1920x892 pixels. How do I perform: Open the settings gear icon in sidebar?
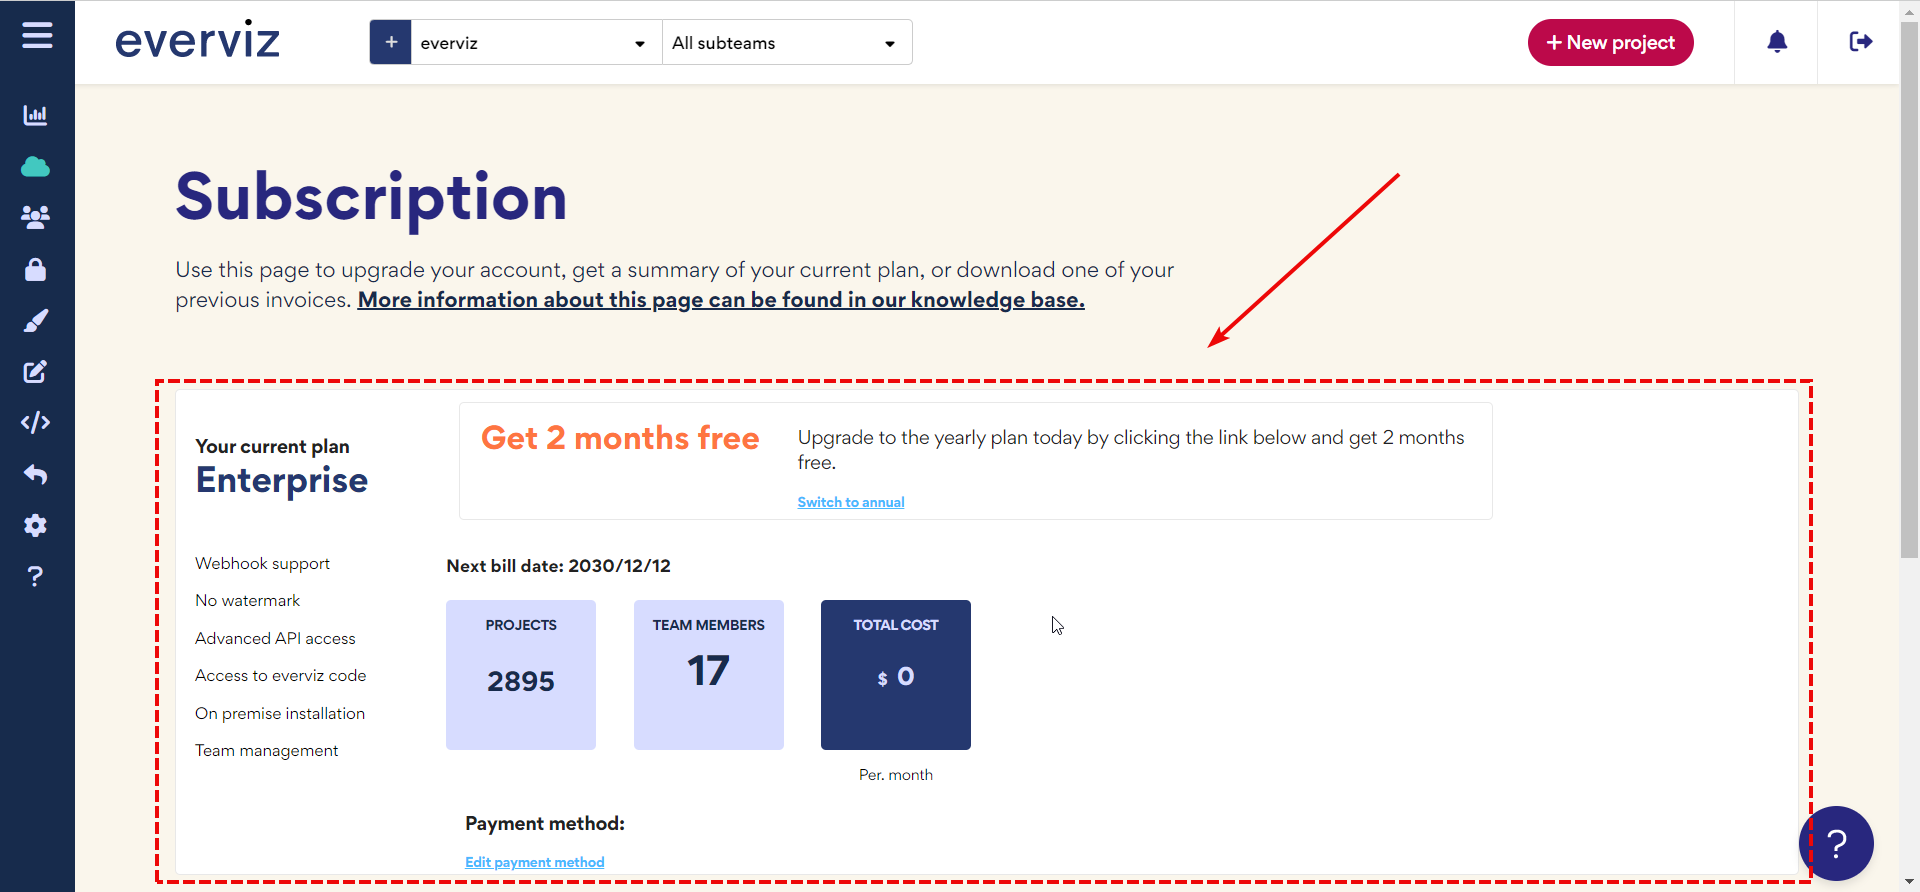point(35,525)
